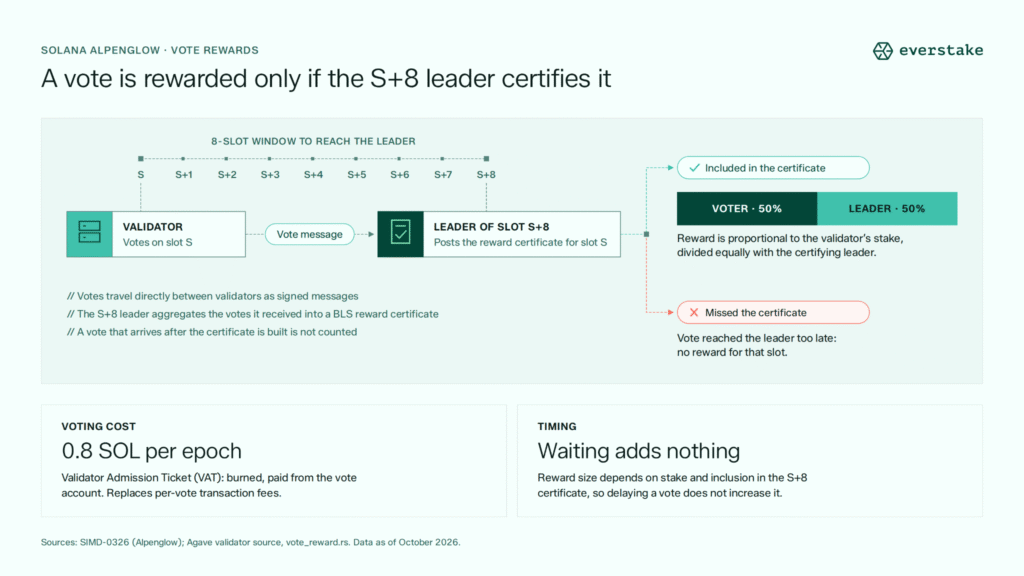Image resolution: width=1024 pixels, height=576 pixels.
Task: Click the square junction node after leader box
Action: point(646,234)
